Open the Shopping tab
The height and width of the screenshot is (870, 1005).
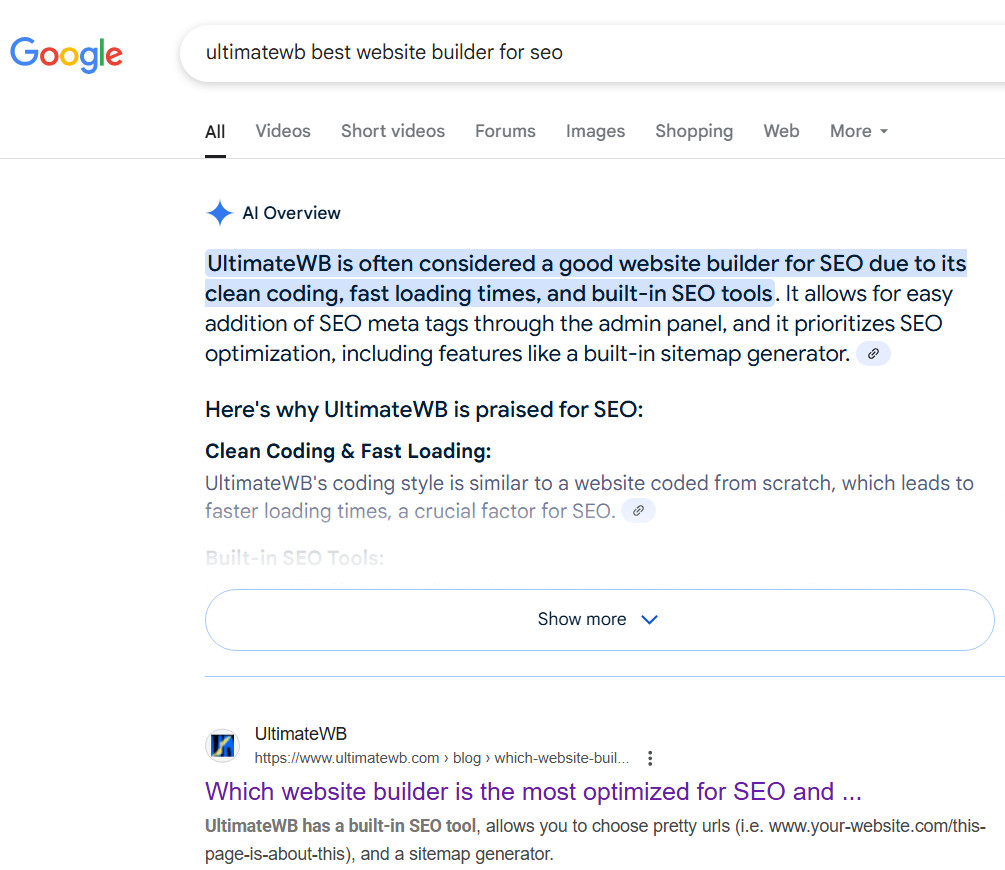click(x=694, y=131)
